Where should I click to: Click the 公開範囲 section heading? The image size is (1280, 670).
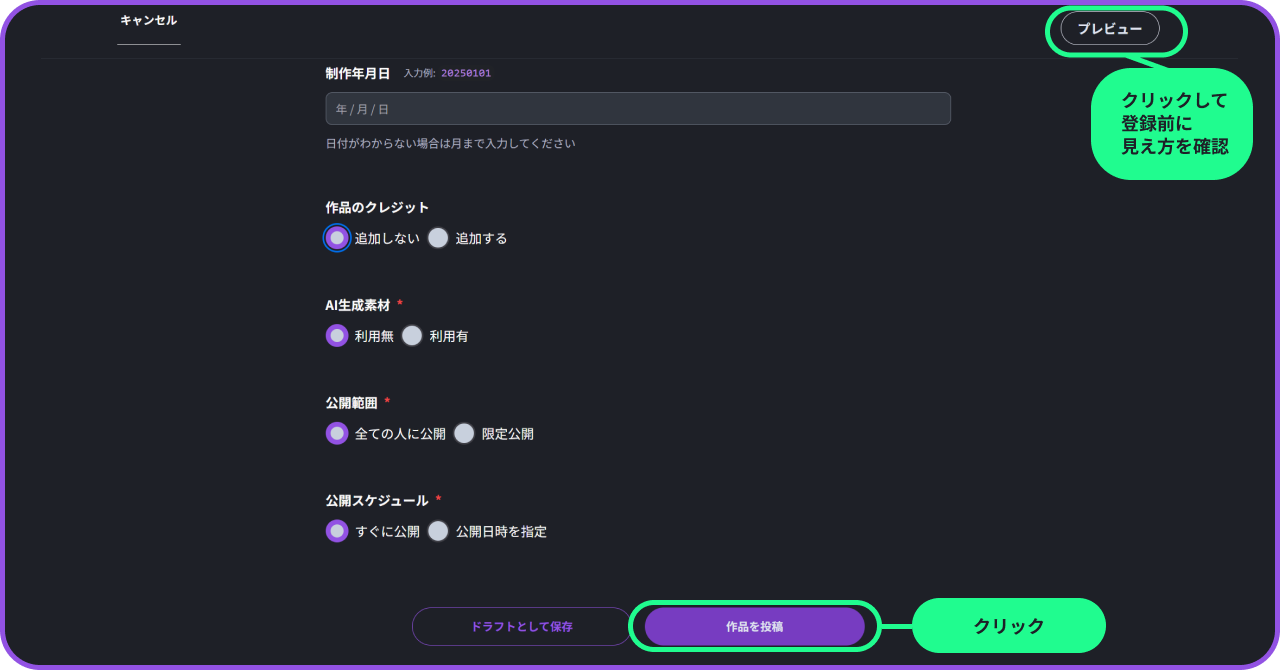pos(351,403)
